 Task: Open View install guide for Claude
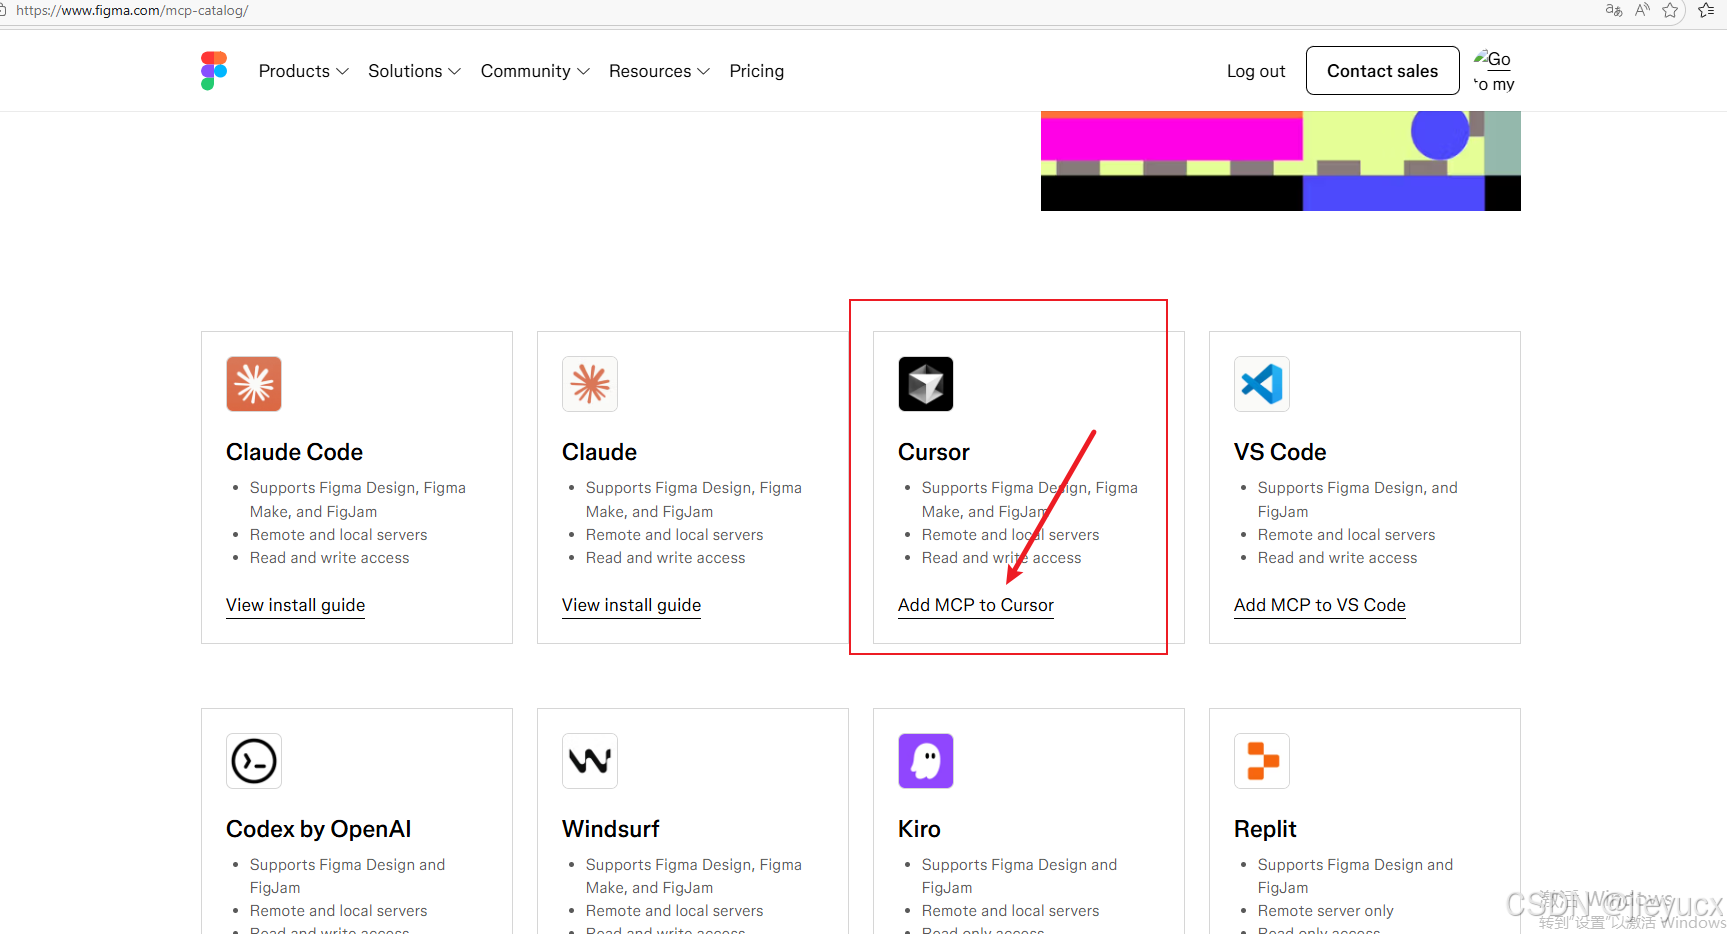click(x=631, y=605)
